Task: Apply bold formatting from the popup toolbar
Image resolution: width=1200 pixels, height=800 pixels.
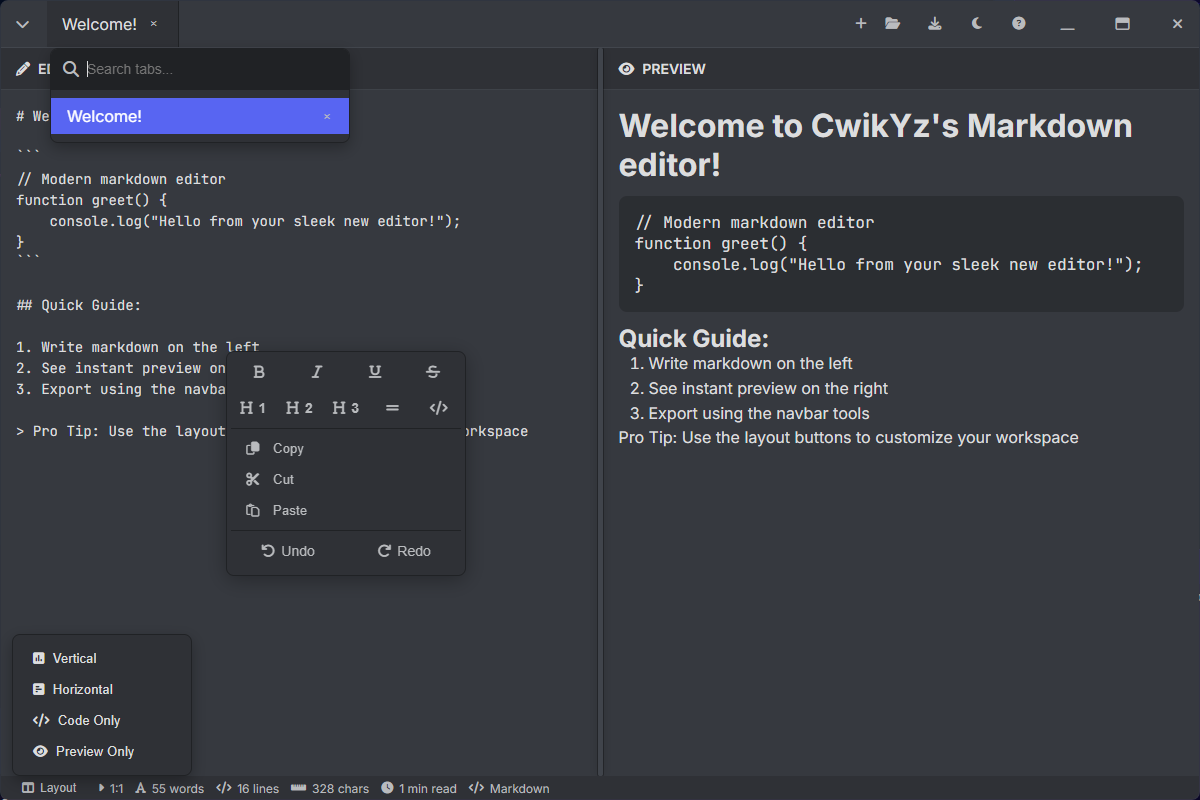Action: click(x=259, y=372)
